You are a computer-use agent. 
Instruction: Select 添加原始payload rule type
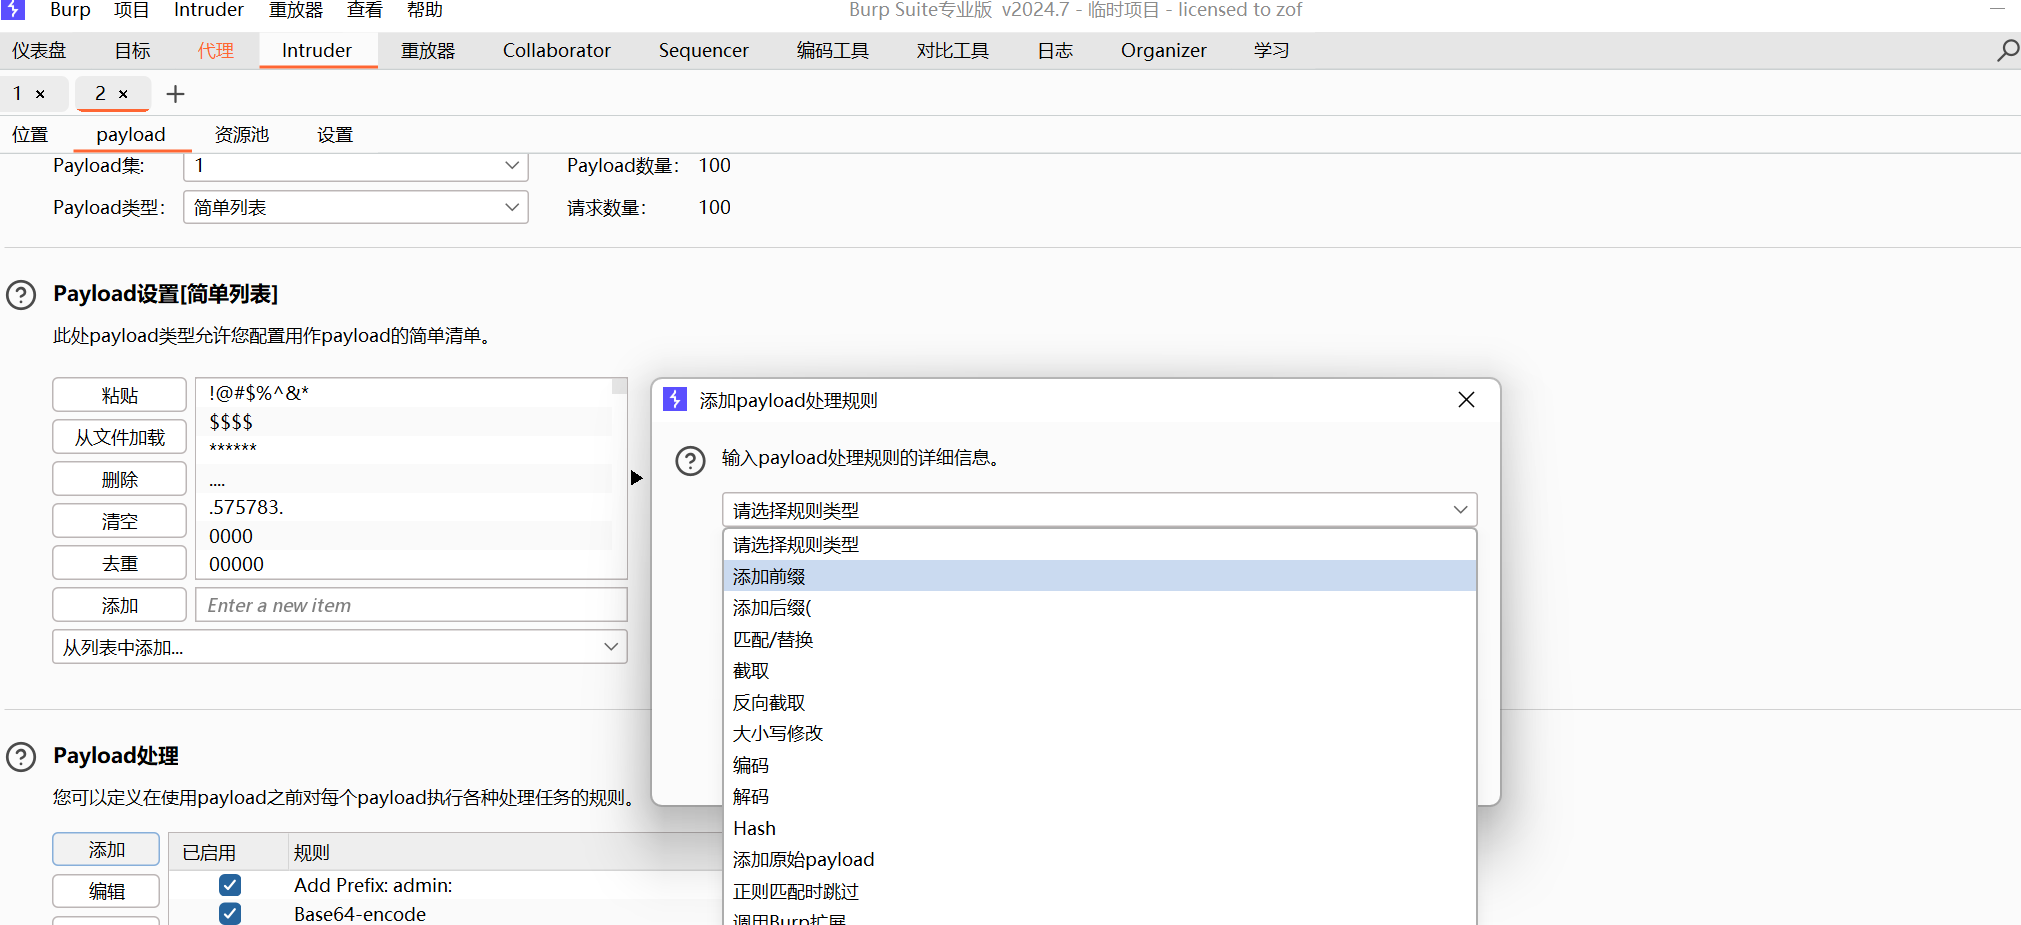coord(1099,859)
